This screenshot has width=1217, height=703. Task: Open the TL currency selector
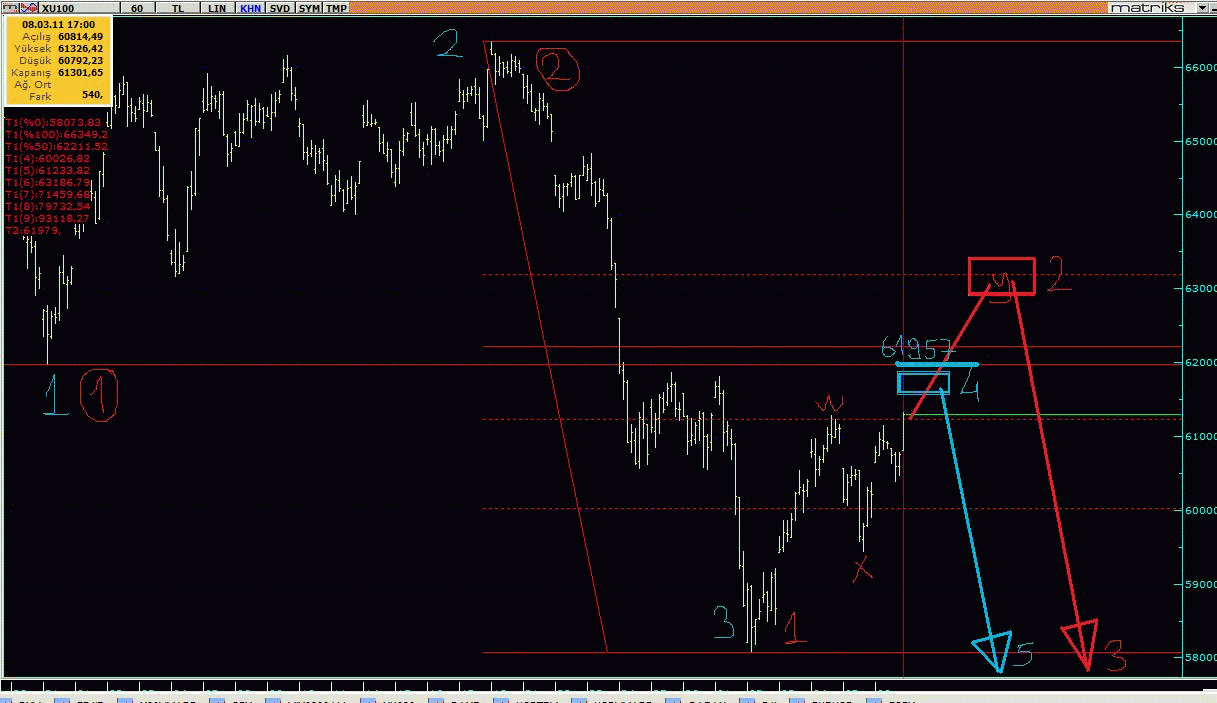(178, 8)
